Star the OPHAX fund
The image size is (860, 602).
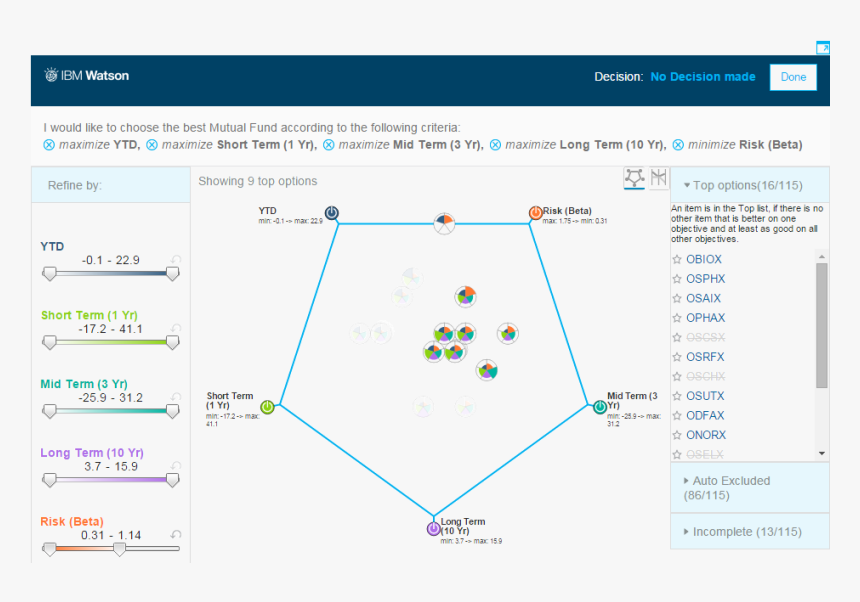tap(677, 318)
